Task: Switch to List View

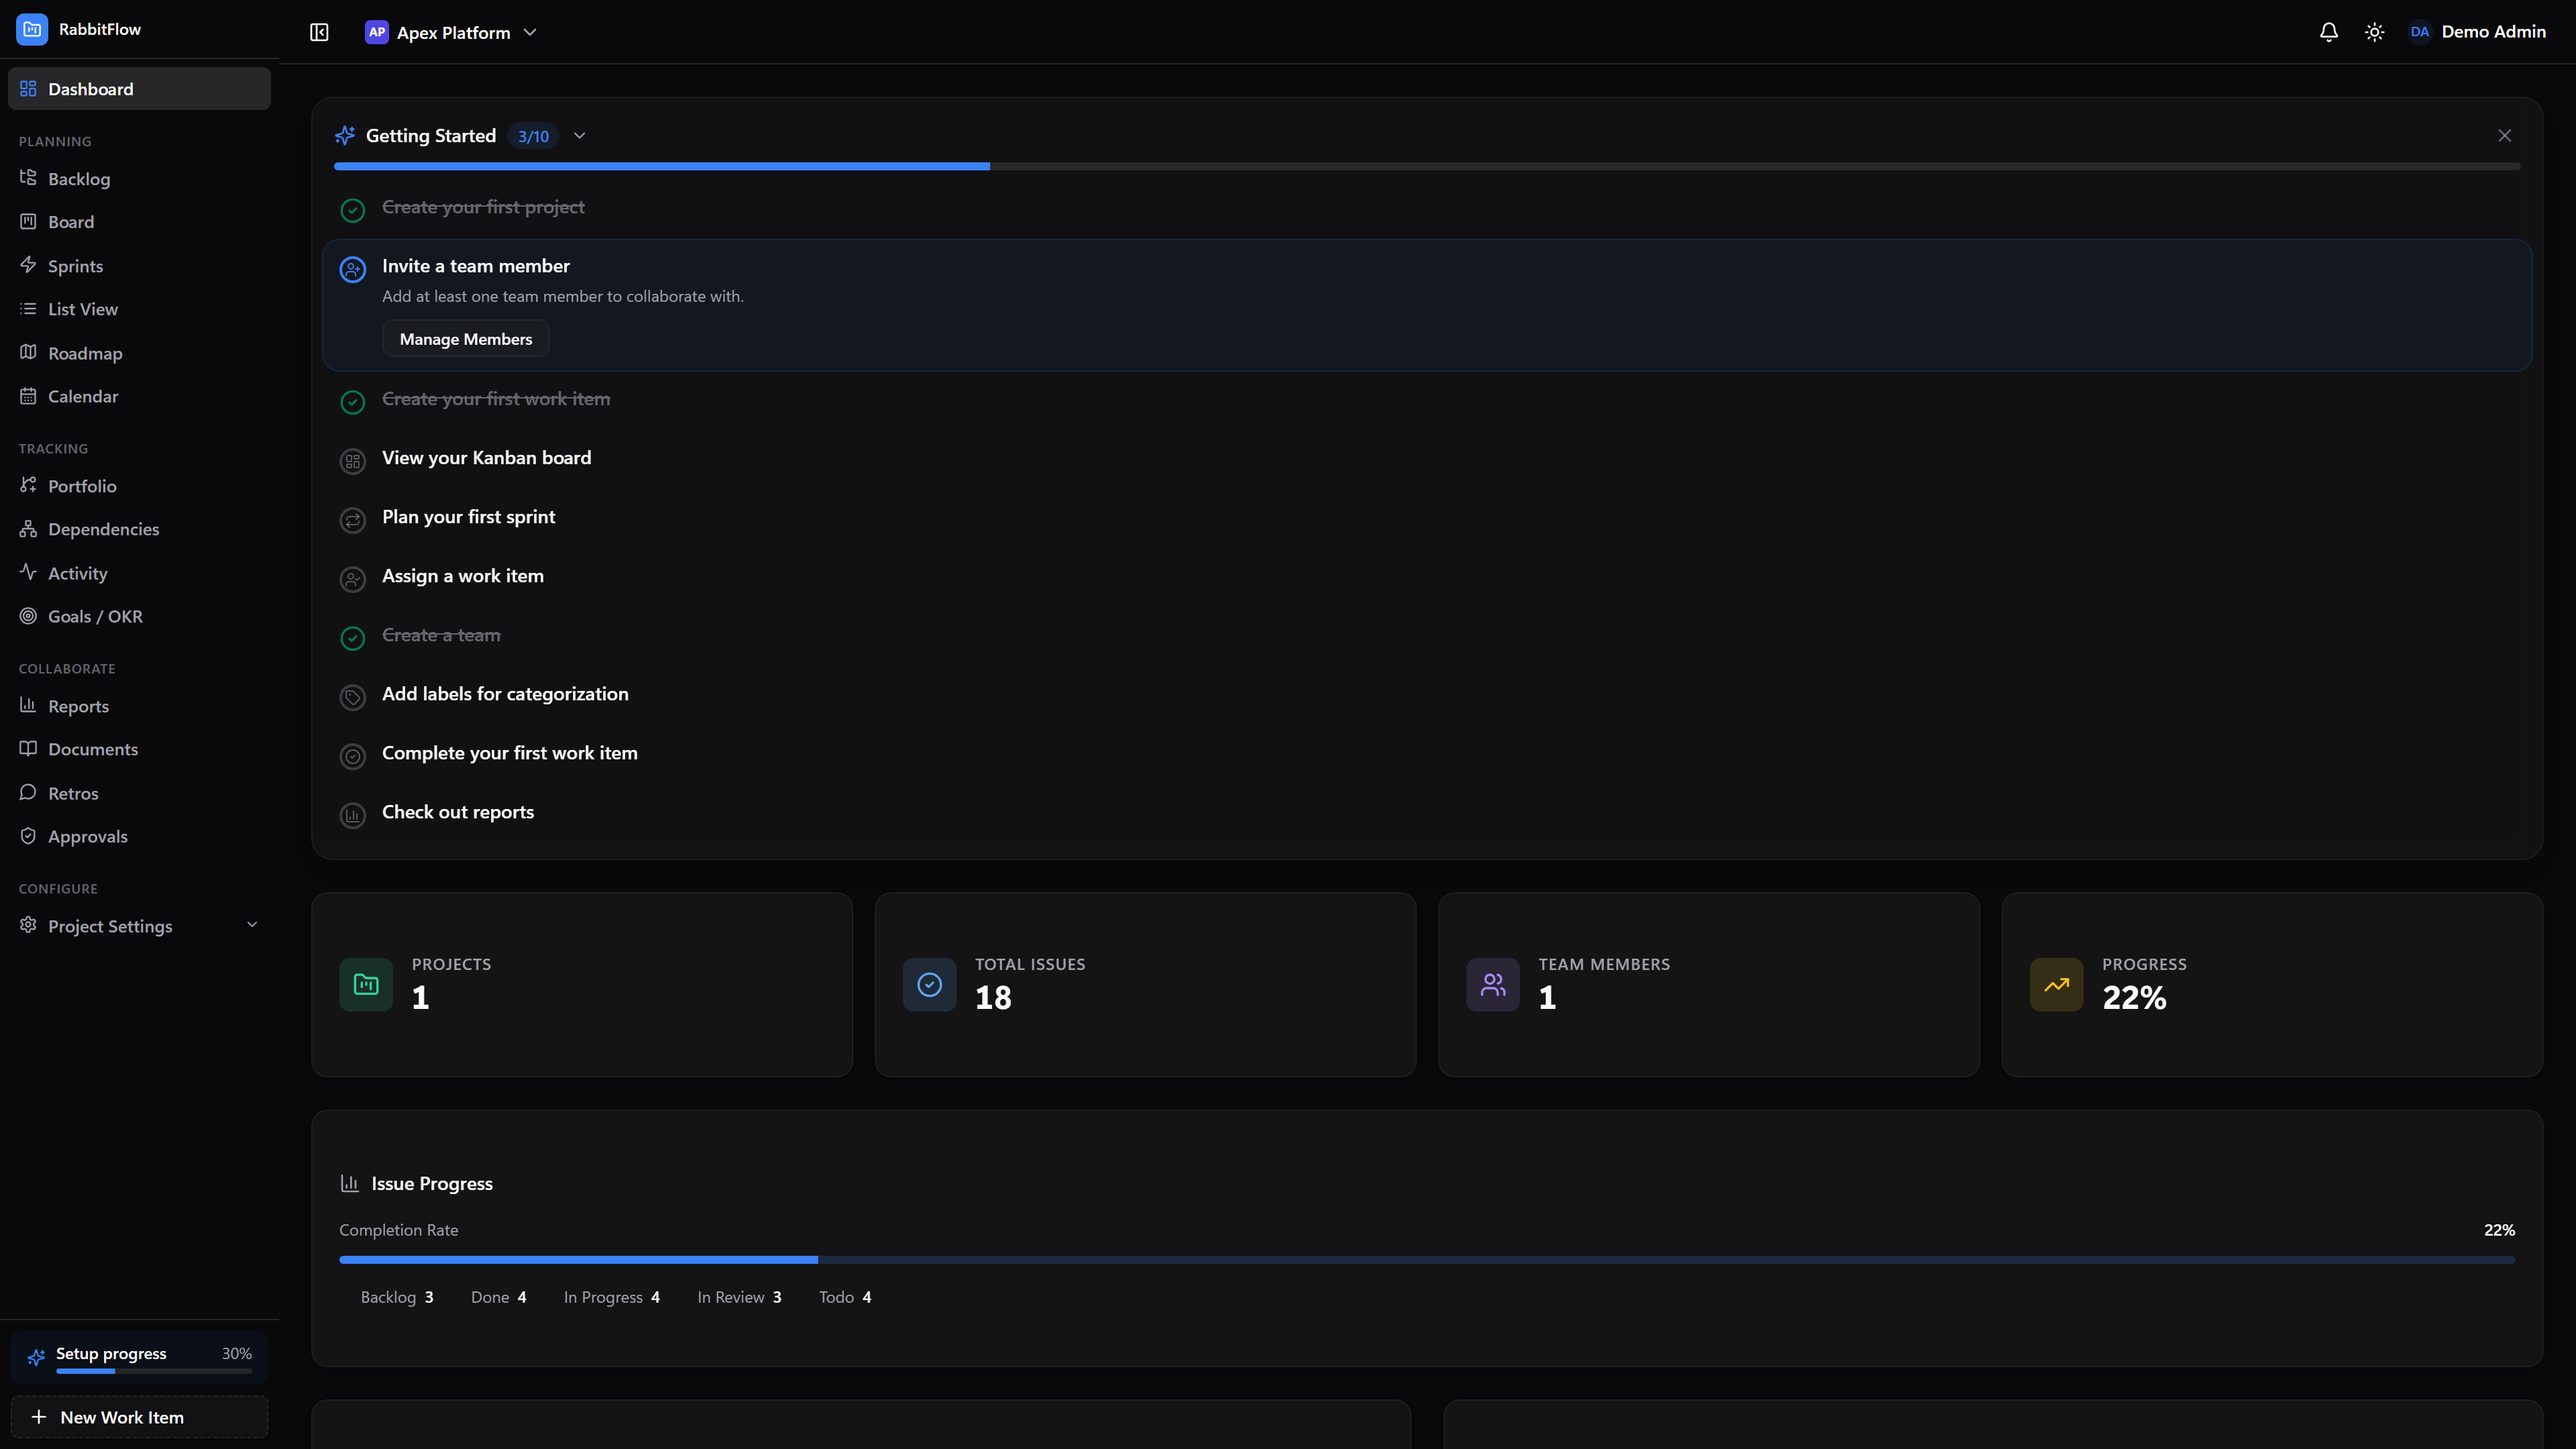Action: (139, 309)
